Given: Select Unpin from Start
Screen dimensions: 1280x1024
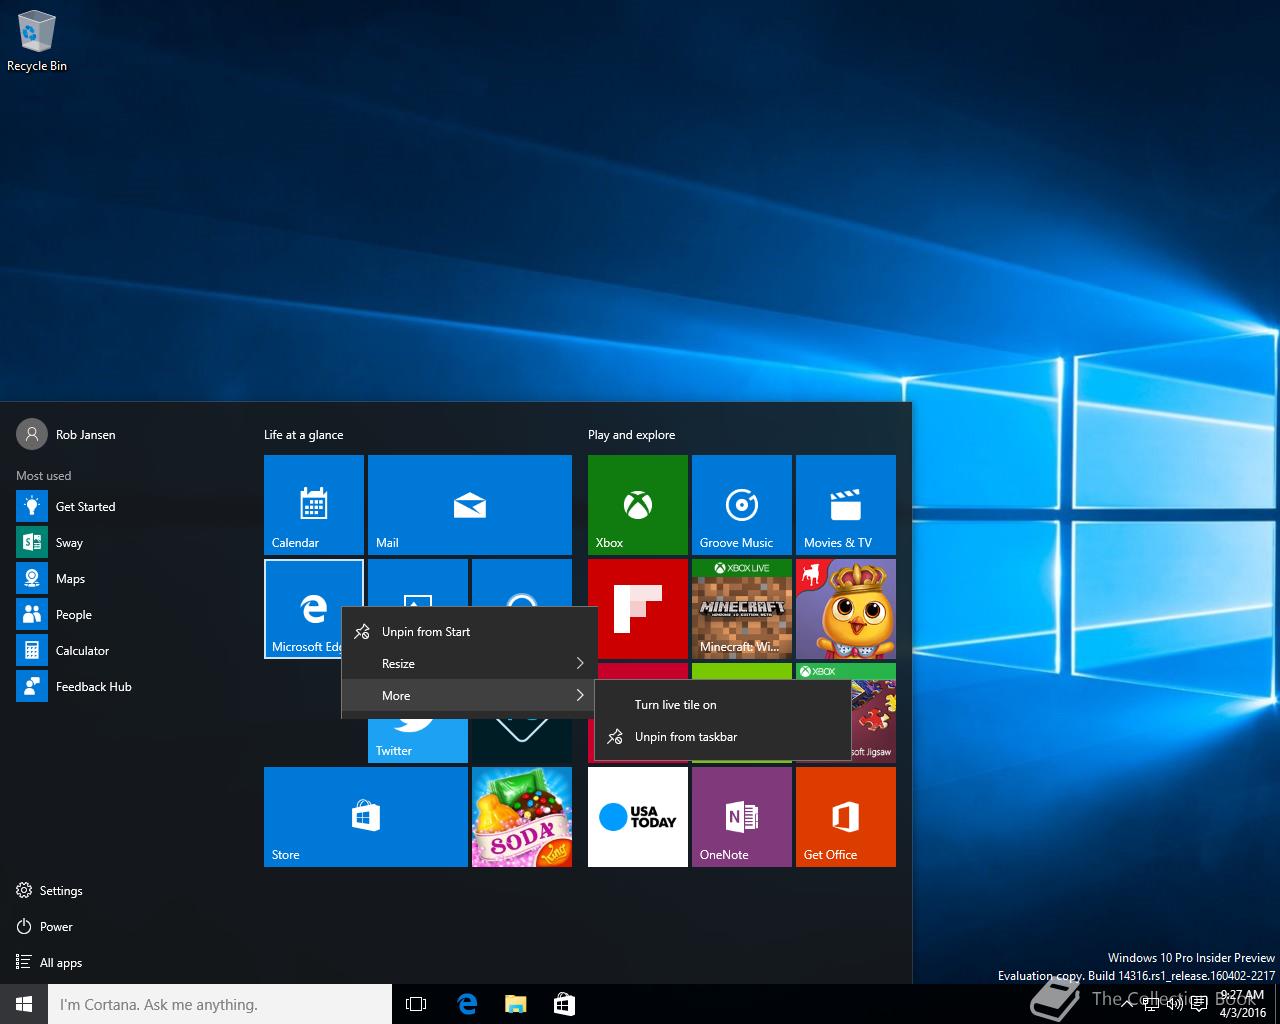Looking at the screenshot, I should click(469, 632).
